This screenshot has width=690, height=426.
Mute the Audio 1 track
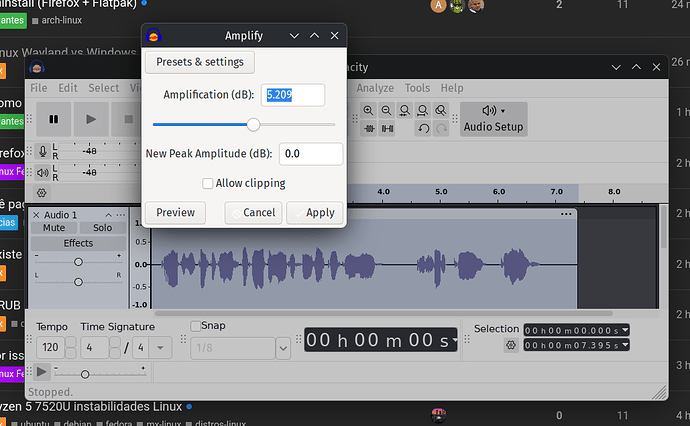(x=54, y=228)
